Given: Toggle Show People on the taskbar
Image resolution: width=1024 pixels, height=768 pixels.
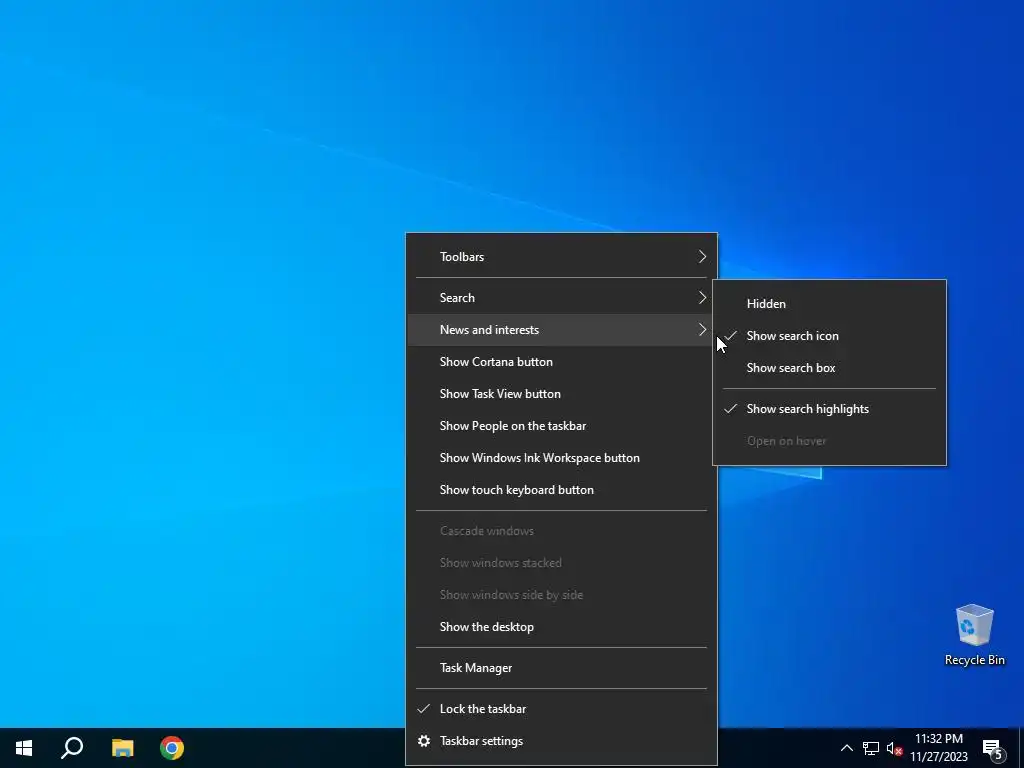Looking at the screenshot, I should [x=561, y=426].
